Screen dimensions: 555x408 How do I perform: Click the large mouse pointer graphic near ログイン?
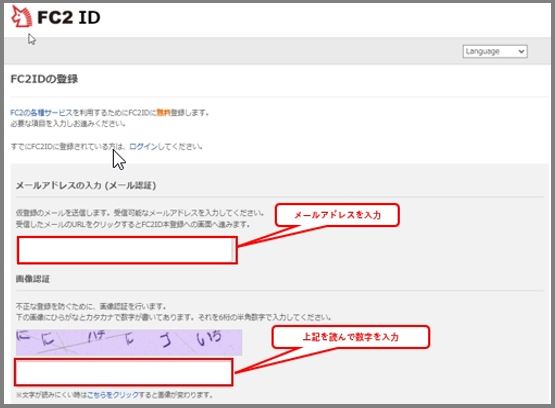click(x=119, y=160)
